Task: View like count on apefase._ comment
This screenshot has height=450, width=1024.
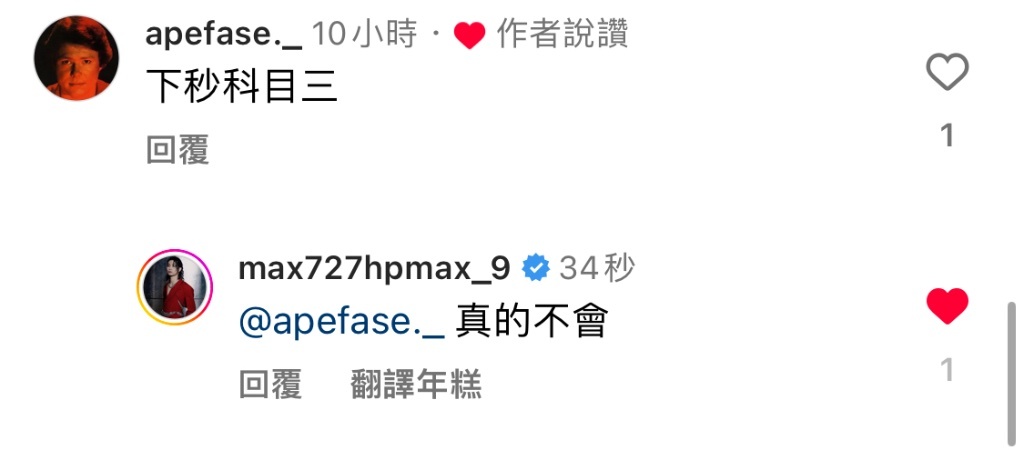Action: 947,136
